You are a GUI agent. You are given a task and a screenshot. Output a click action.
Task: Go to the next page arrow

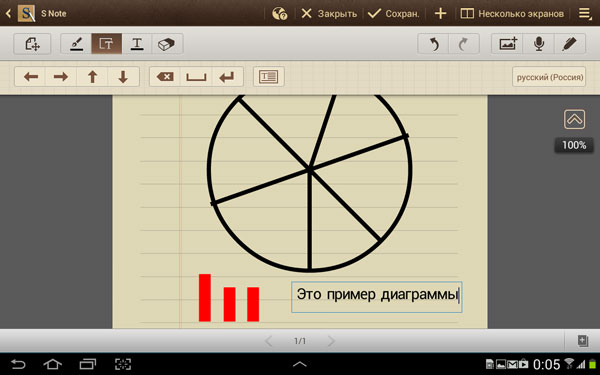331,341
